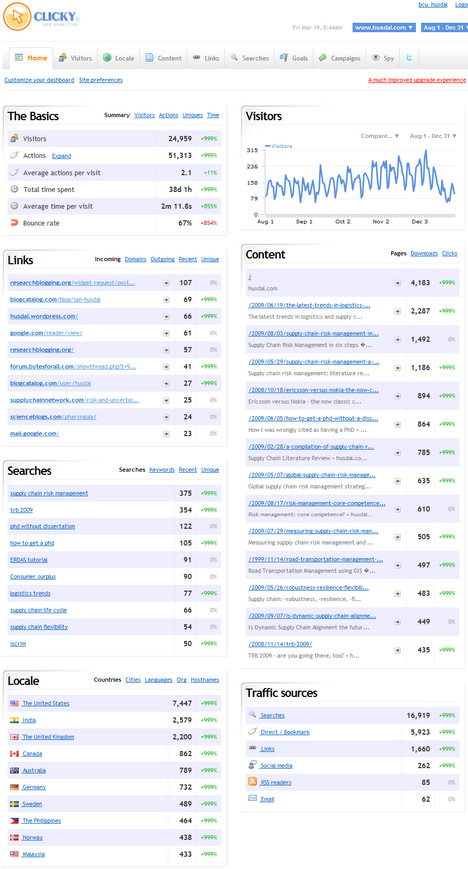
Task: Click arrow icon beside mail.google.com link
Action: [x=166, y=434]
